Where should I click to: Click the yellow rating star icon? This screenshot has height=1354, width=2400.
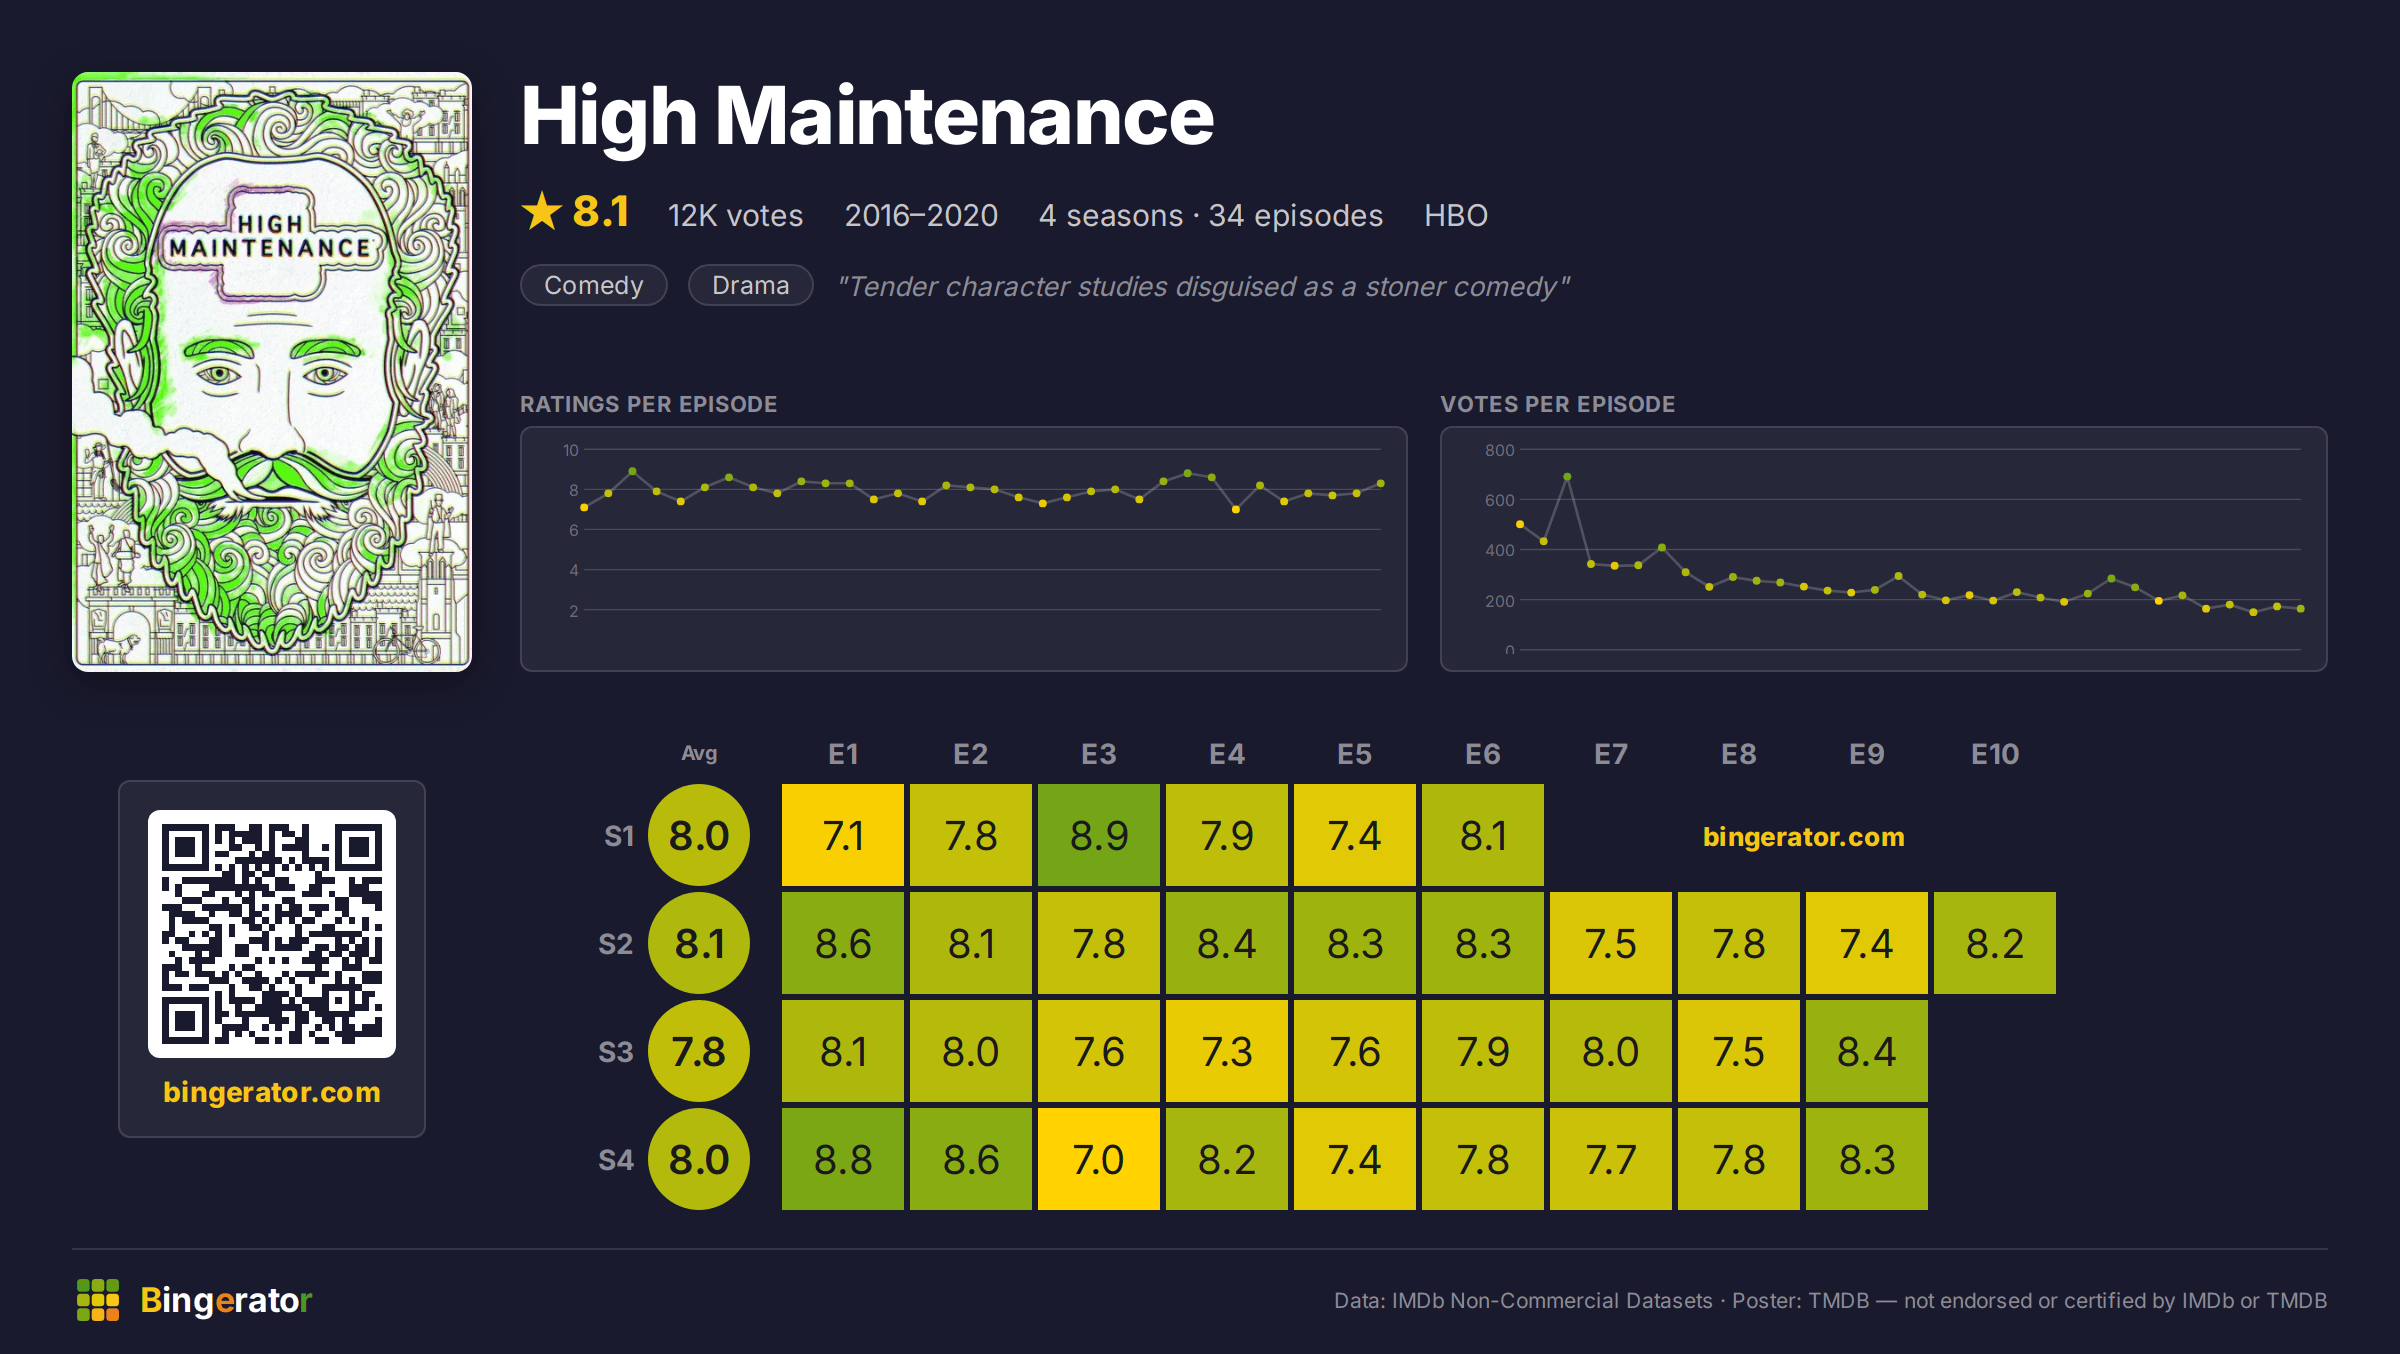[542, 211]
